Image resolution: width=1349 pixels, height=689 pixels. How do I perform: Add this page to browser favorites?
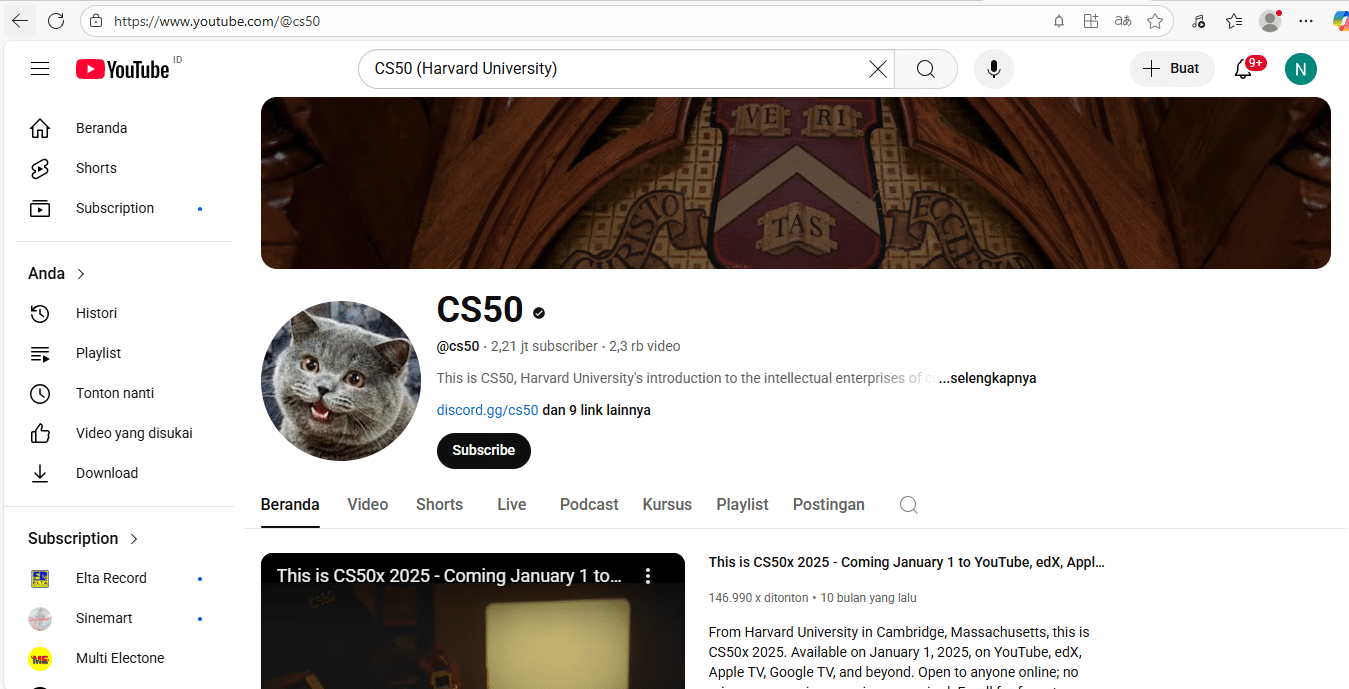pos(1155,21)
